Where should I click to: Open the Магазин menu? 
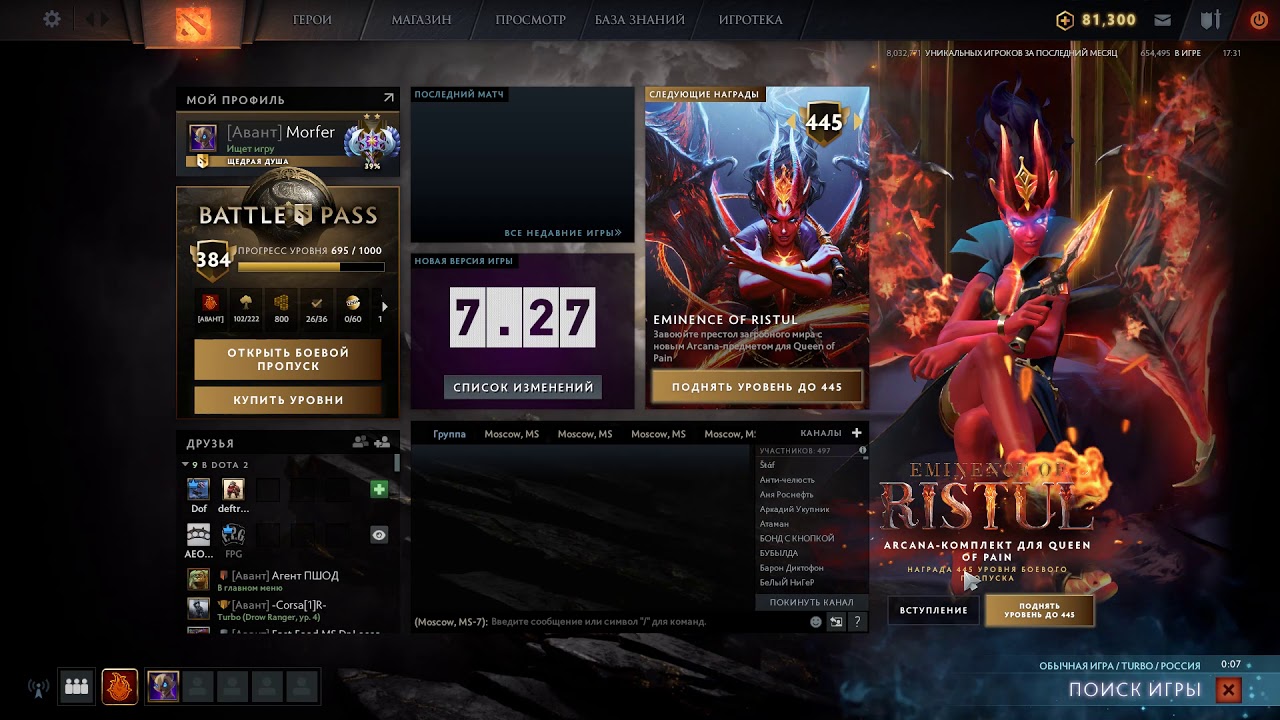tap(421, 20)
